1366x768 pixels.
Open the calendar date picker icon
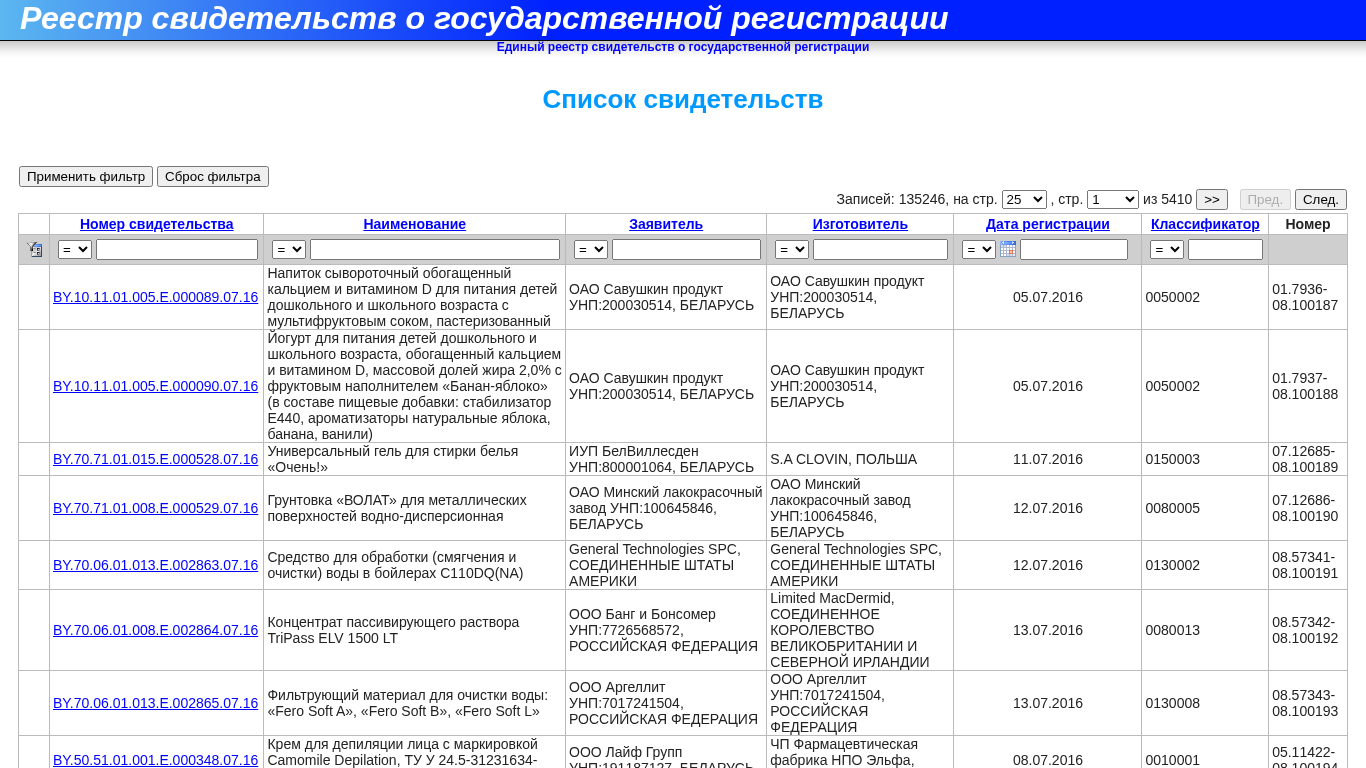point(1008,249)
